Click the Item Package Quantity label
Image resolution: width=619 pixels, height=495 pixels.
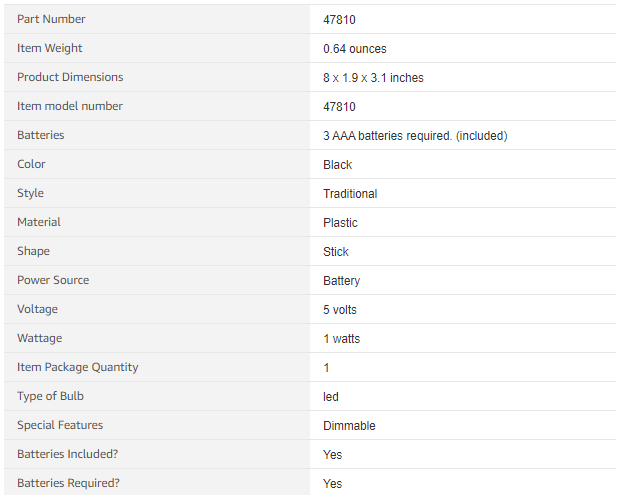click(78, 367)
